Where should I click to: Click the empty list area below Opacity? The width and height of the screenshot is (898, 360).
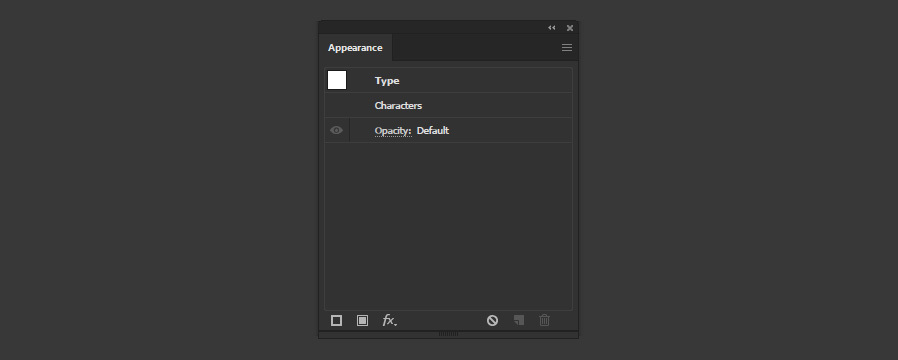[448, 226]
